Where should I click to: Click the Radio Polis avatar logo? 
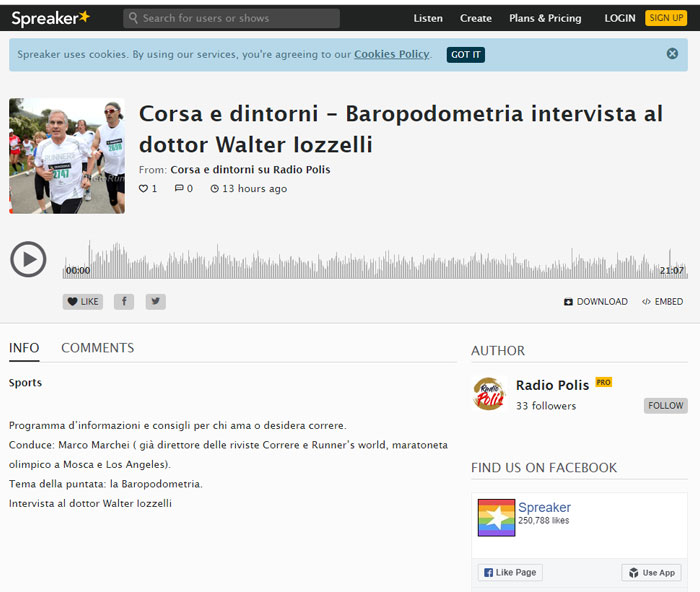click(489, 394)
